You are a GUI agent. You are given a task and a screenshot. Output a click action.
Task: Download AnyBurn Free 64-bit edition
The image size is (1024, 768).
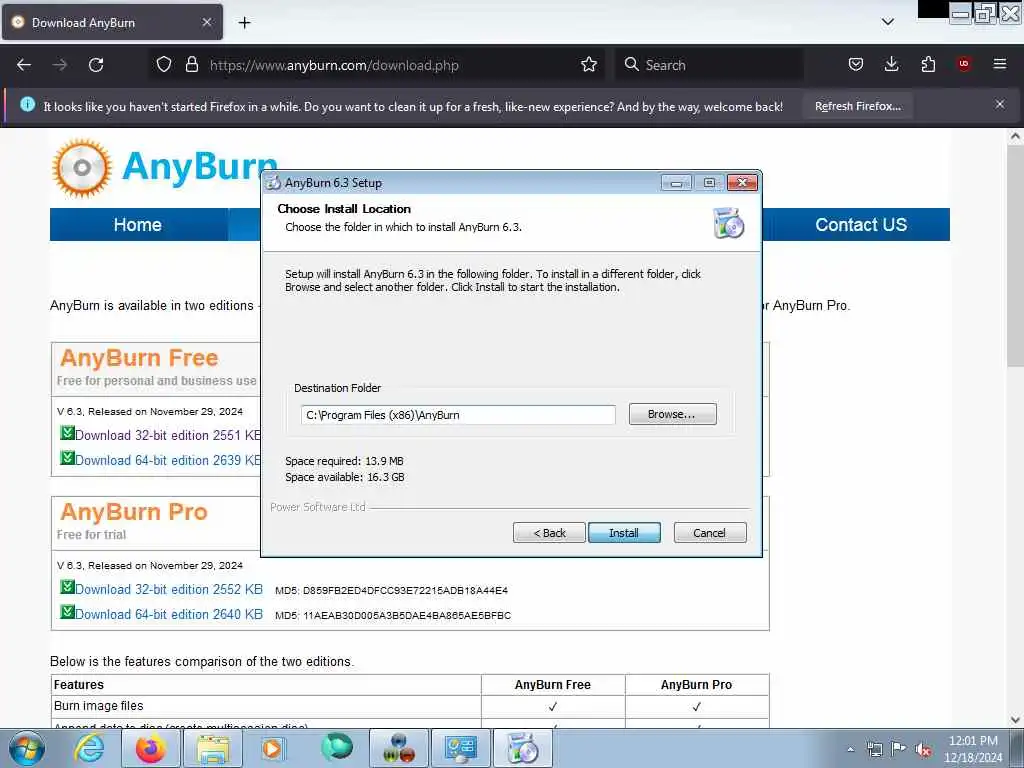pyautogui.click(x=168, y=460)
